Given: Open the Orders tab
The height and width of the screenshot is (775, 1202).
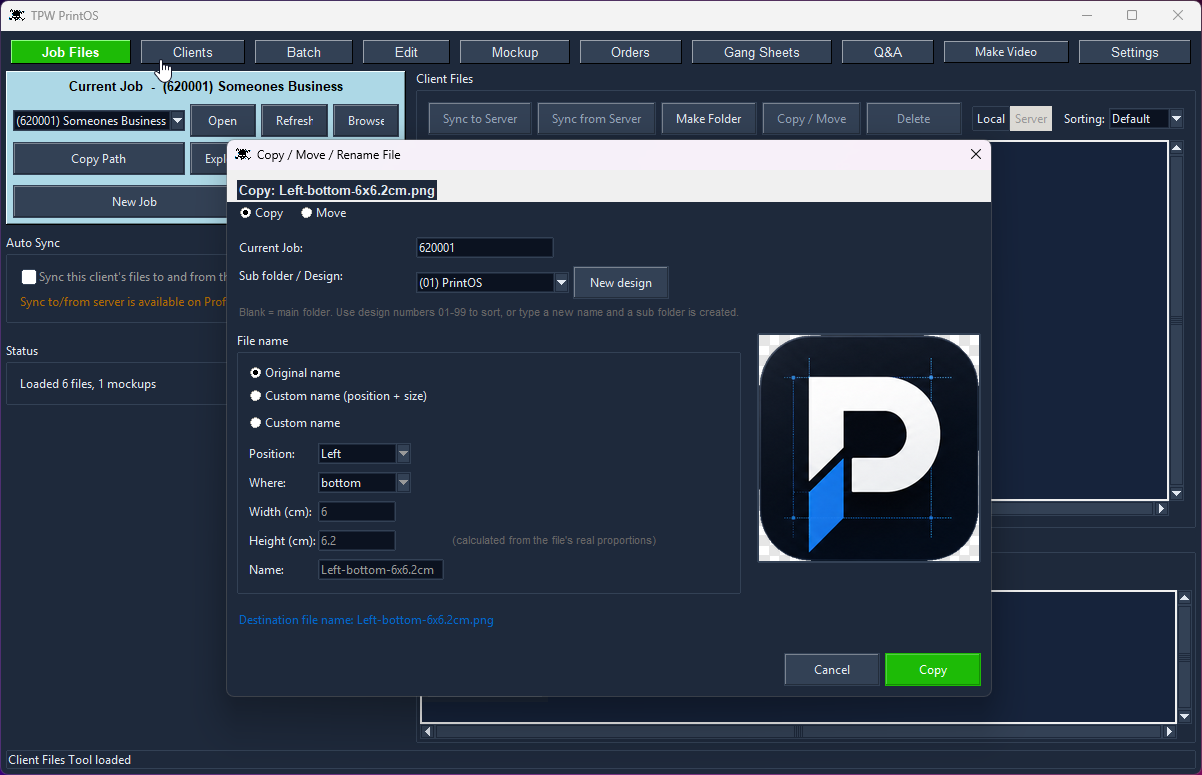Looking at the screenshot, I should click(x=630, y=52).
